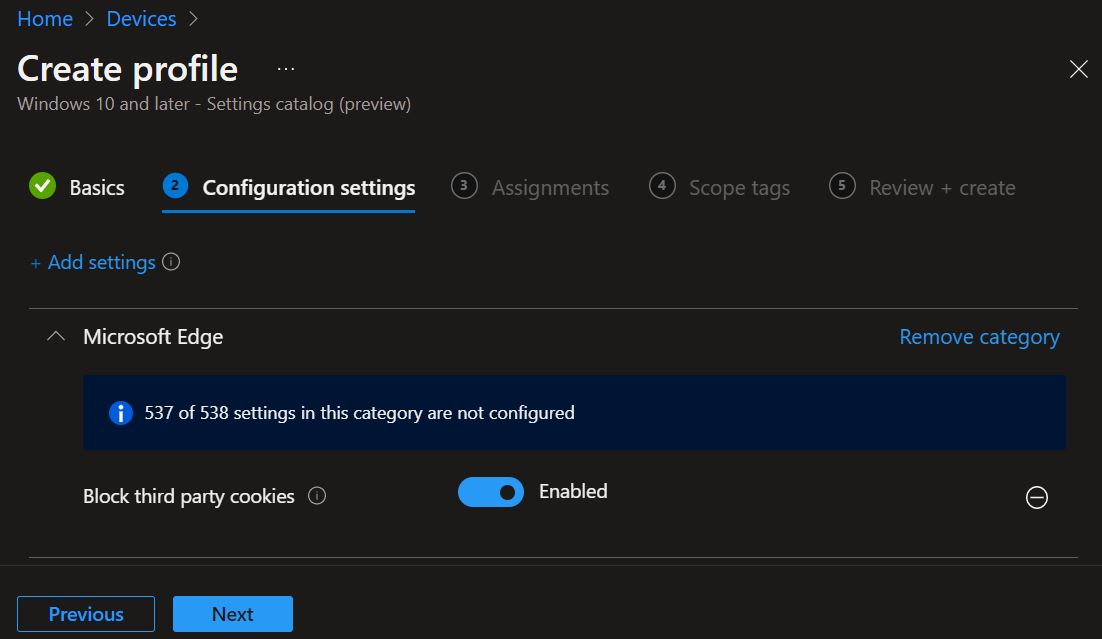Screen dimensions: 1102x639
Task: Click the step 3 circle for Assignments
Action: coord(464,187)
